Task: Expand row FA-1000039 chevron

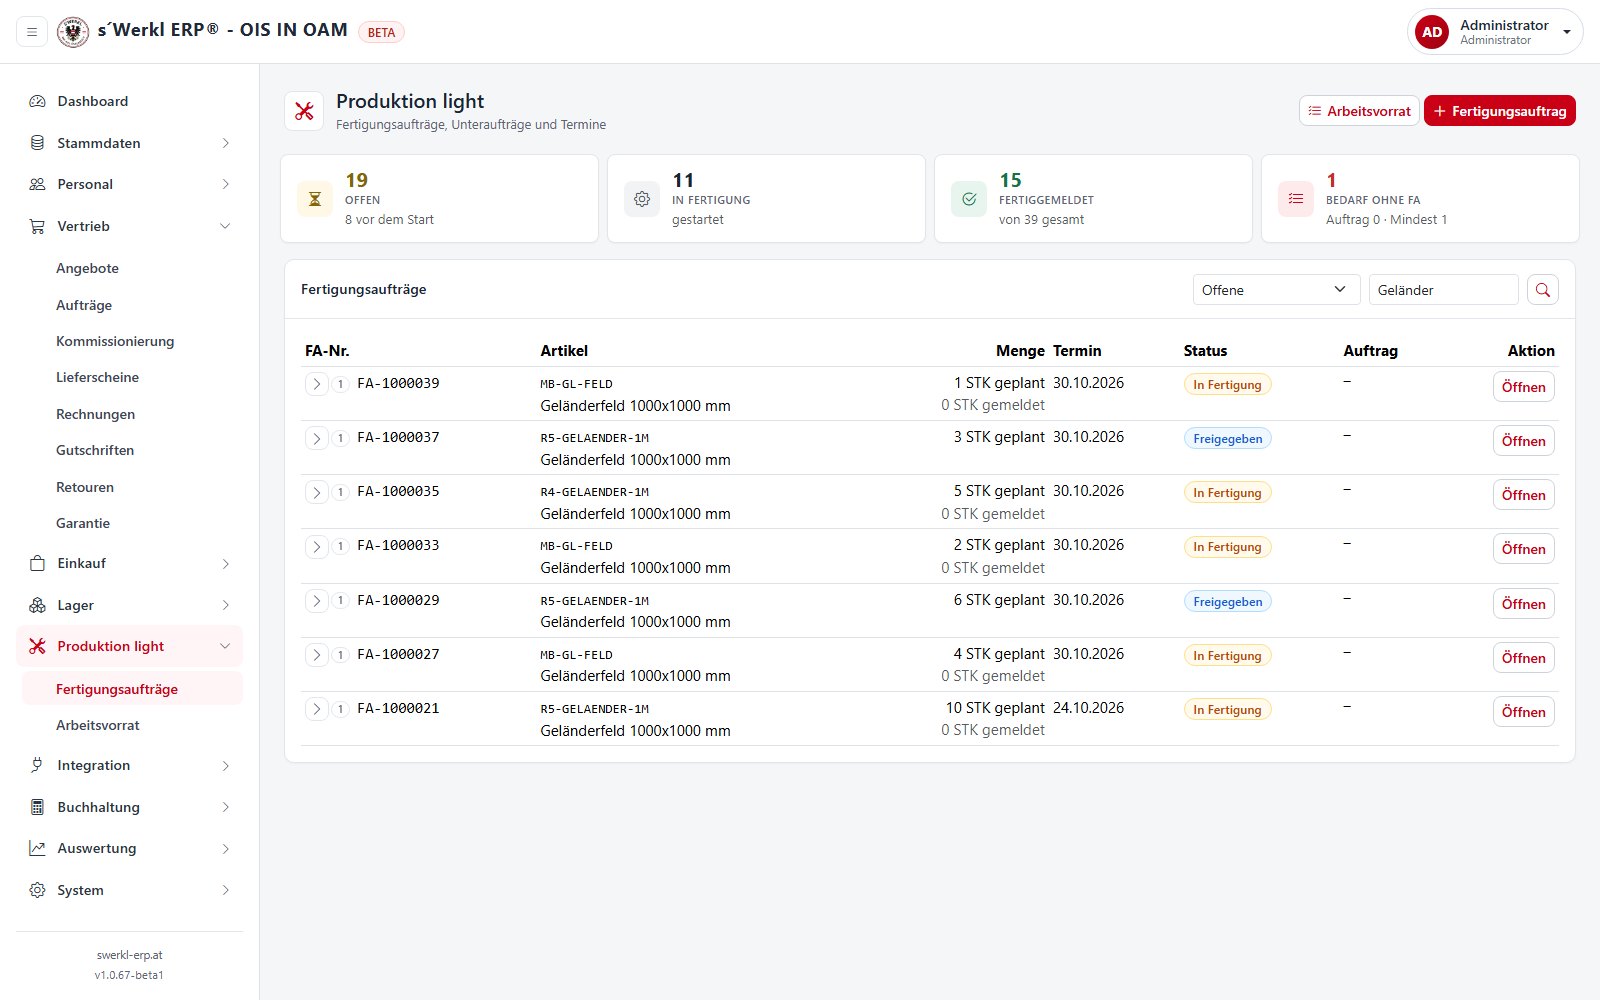Action: (317, 384)
